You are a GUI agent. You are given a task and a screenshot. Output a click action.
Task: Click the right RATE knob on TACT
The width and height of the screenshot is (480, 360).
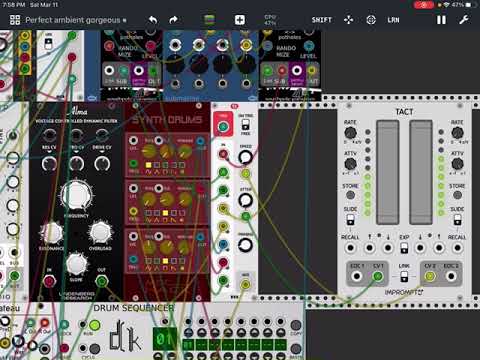[x=457, y=133]
